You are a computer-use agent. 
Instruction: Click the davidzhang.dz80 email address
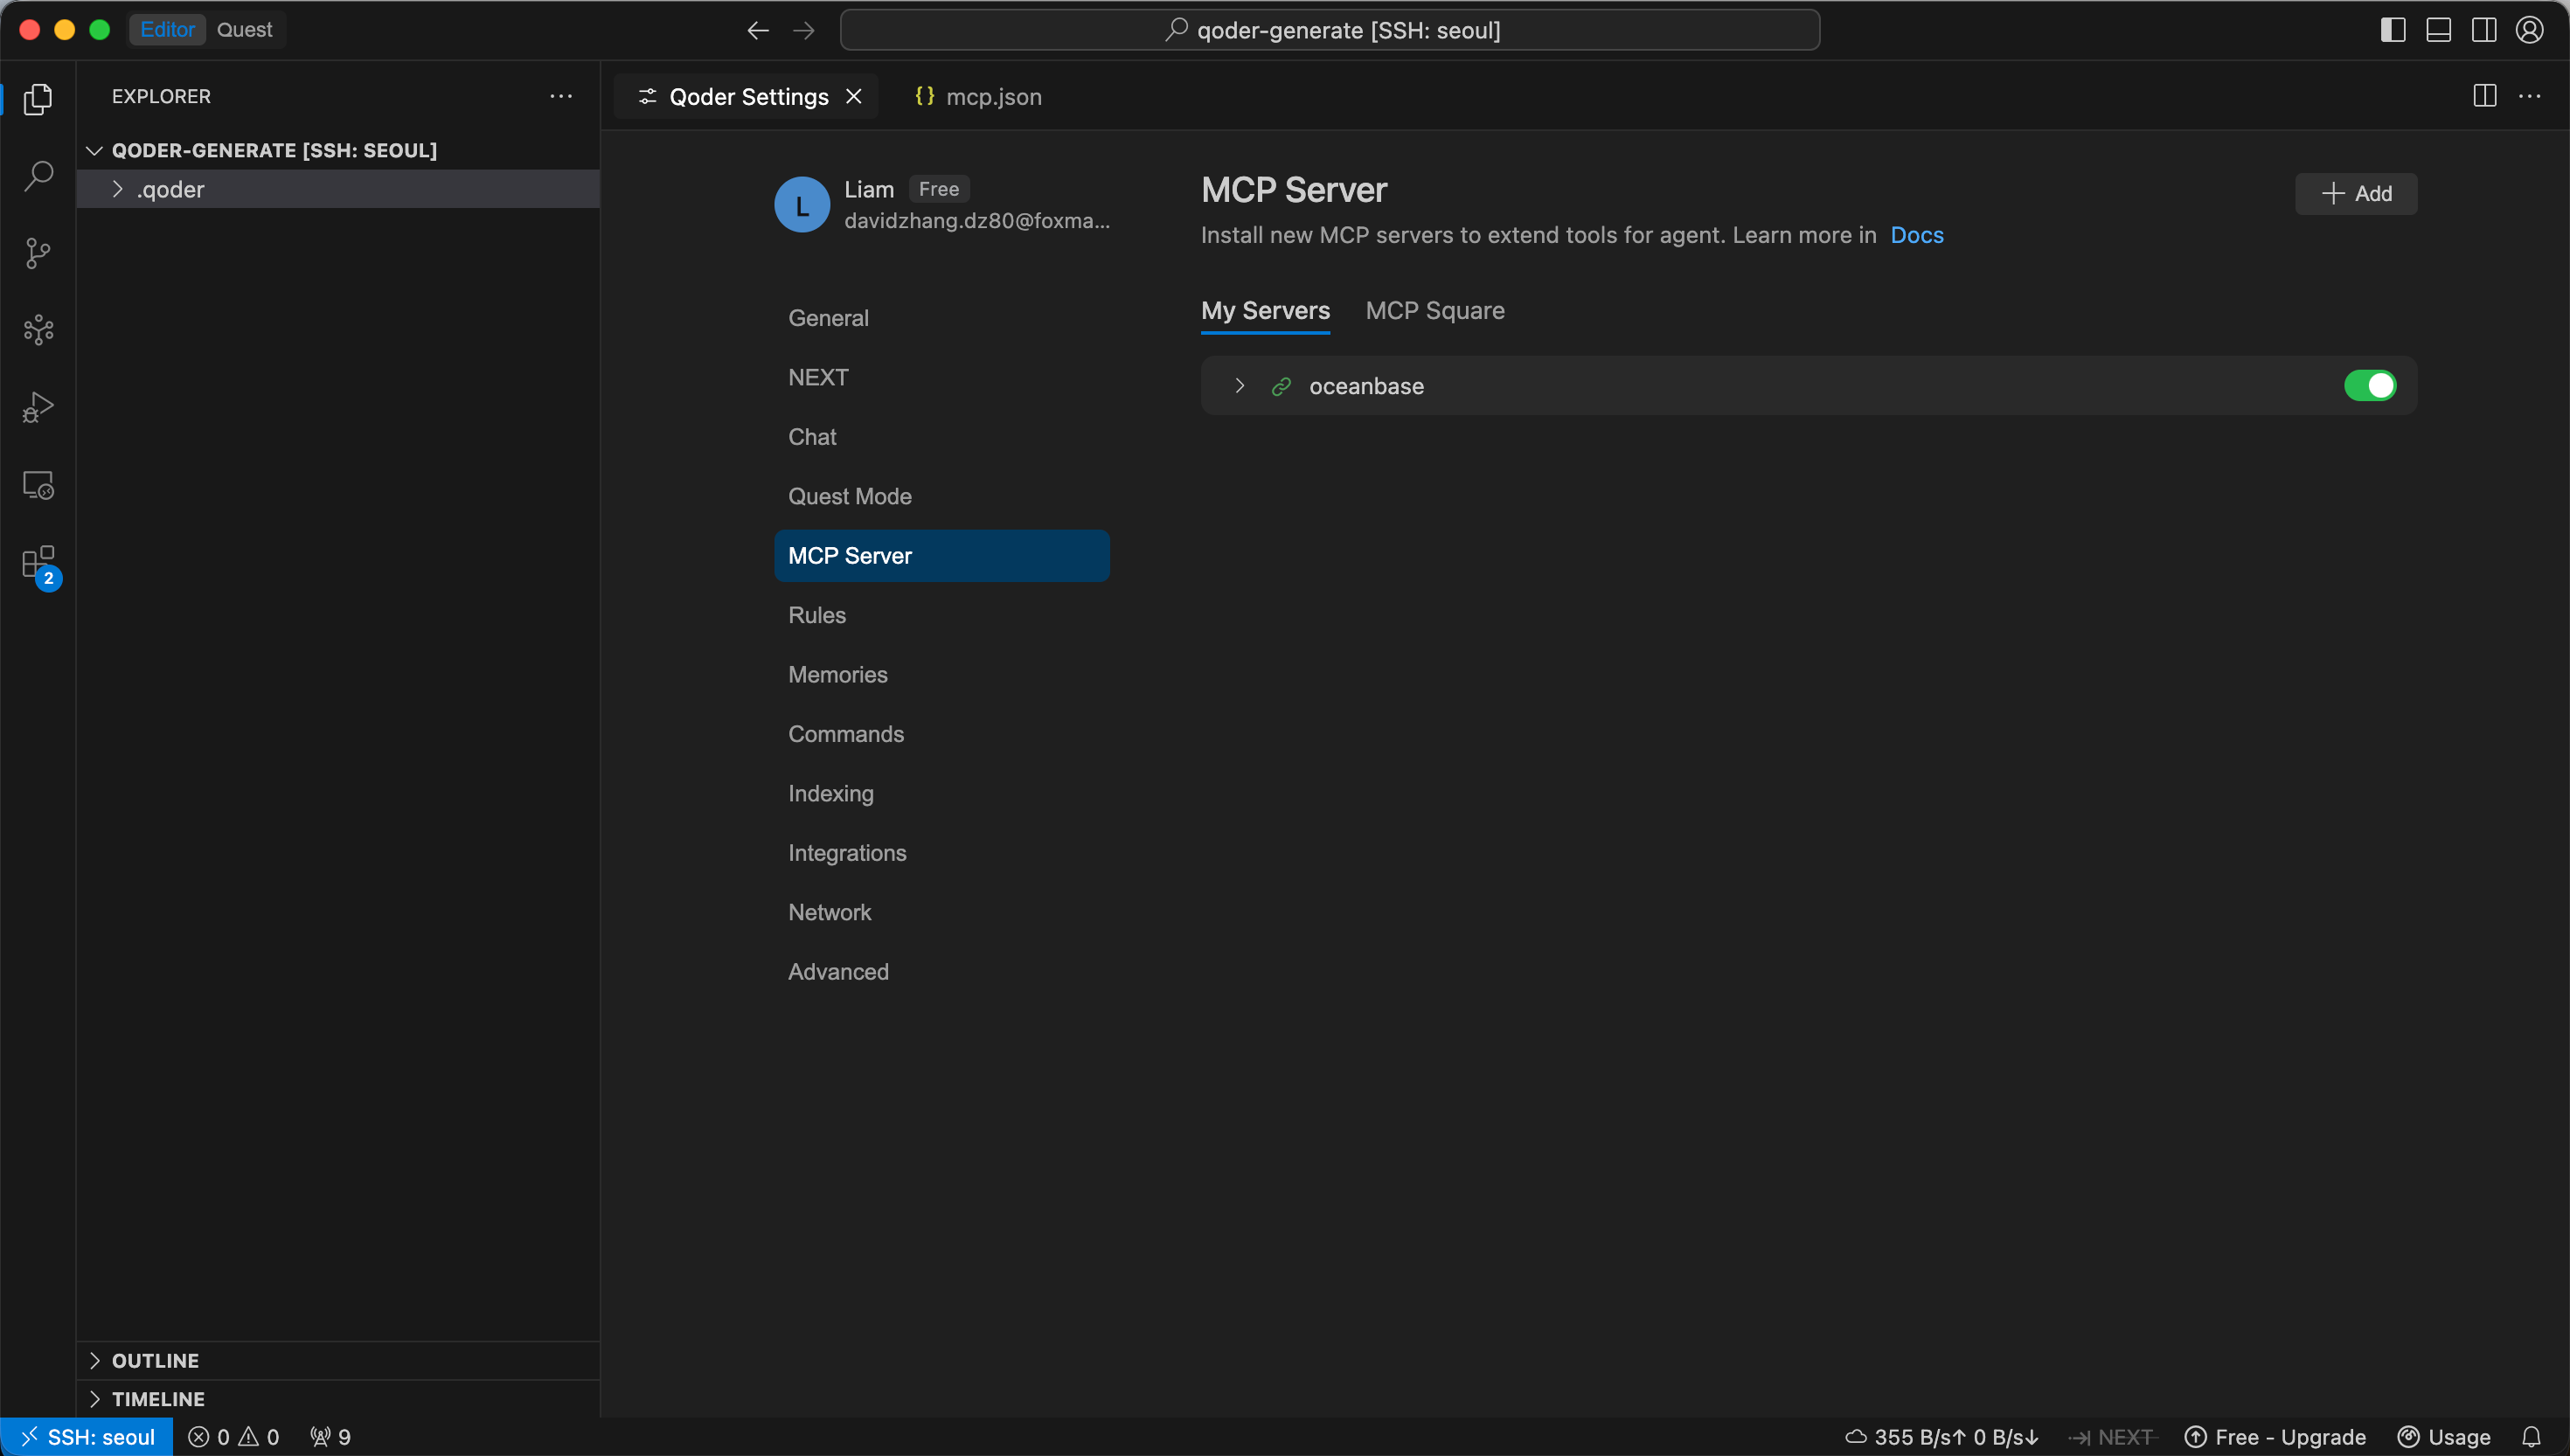point(977,221)
